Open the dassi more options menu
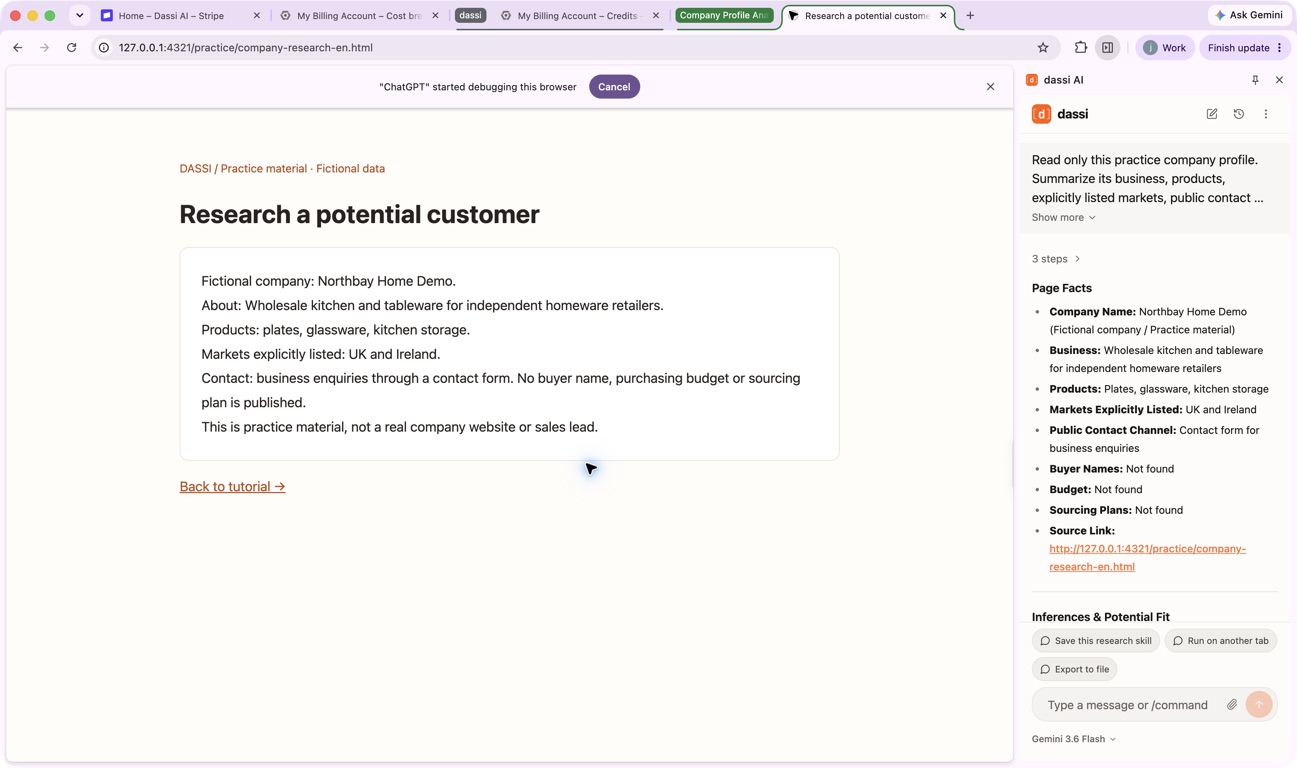1297x768 pixels. [x=1266, y=114]
